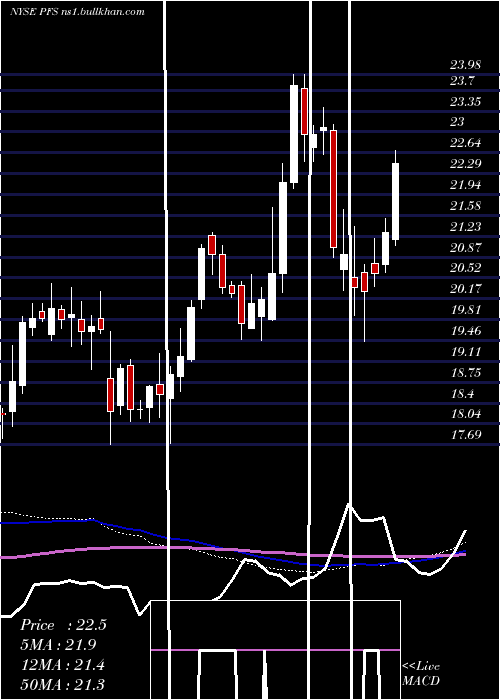The image size is (500, 700).
Task: Click the 19.46 price axis label
Action: click(465, 331)
